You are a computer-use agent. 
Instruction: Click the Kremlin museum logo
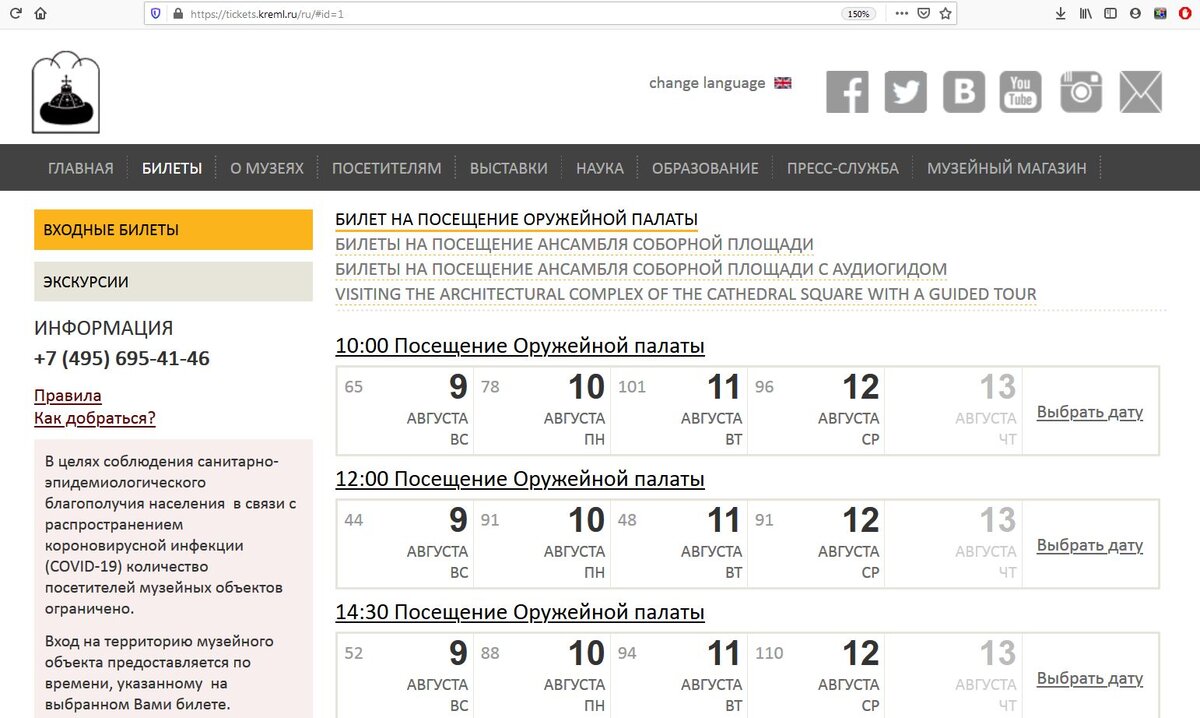pyautogui.click(x=66, y=92)
